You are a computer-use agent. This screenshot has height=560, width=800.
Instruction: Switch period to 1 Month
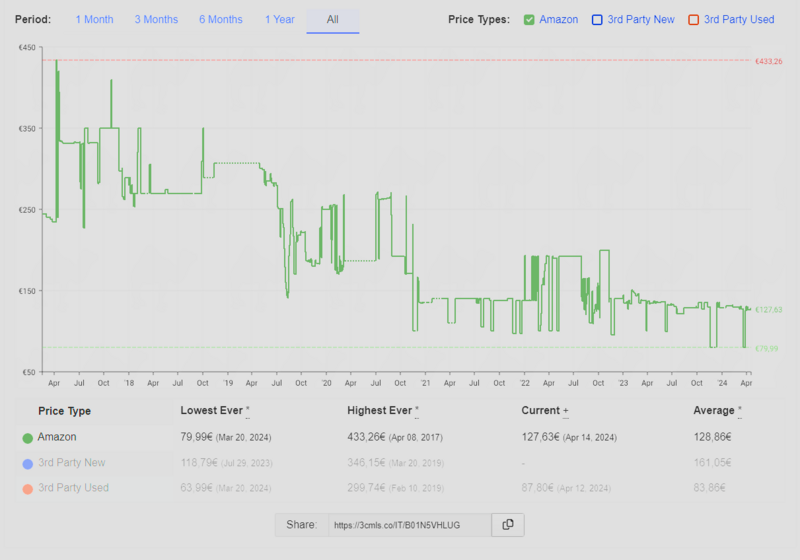tap(94, 19)
